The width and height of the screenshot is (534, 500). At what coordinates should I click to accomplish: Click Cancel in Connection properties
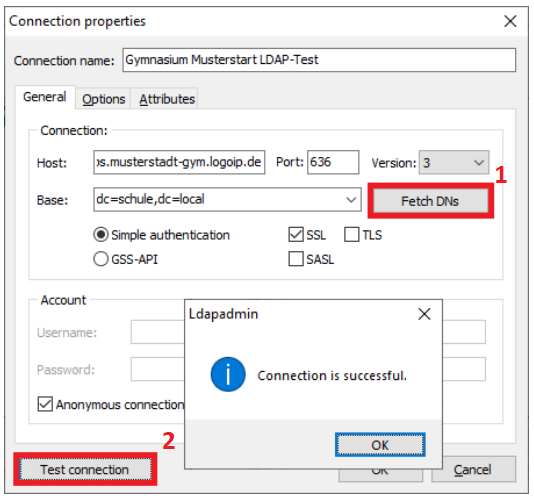[473, 470]
